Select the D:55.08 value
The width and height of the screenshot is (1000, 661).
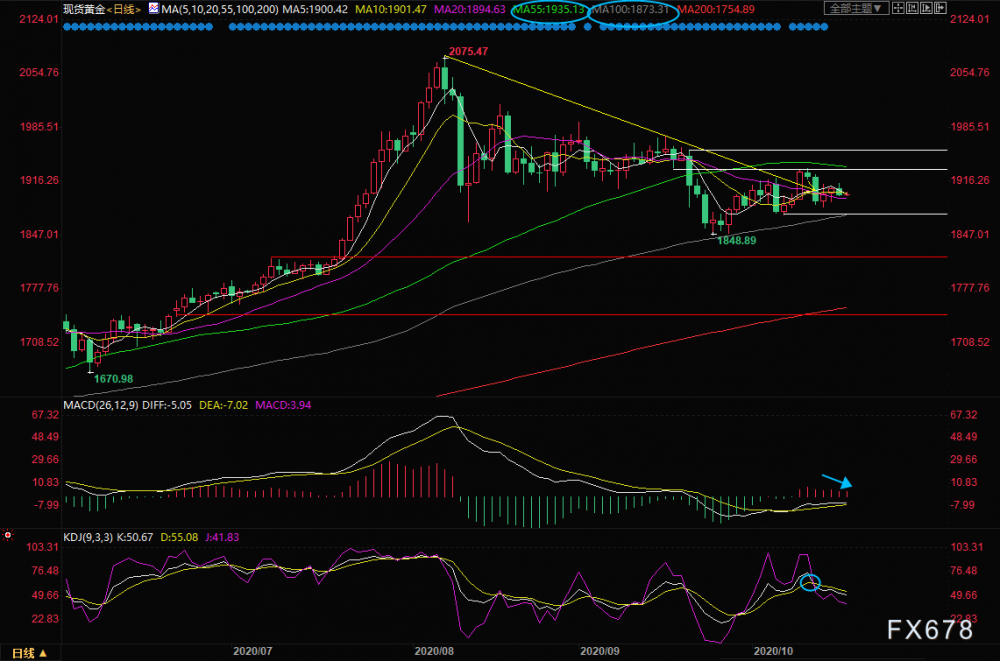click(179, 537)
